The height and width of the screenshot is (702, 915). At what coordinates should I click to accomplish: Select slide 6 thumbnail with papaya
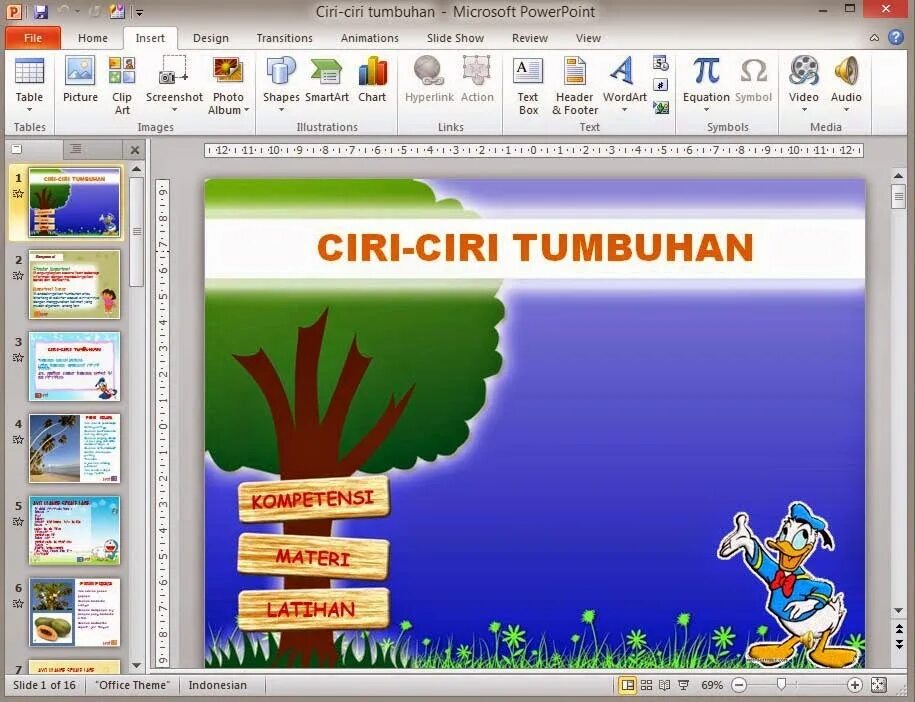pyautogui.click(x=74, y=612)
